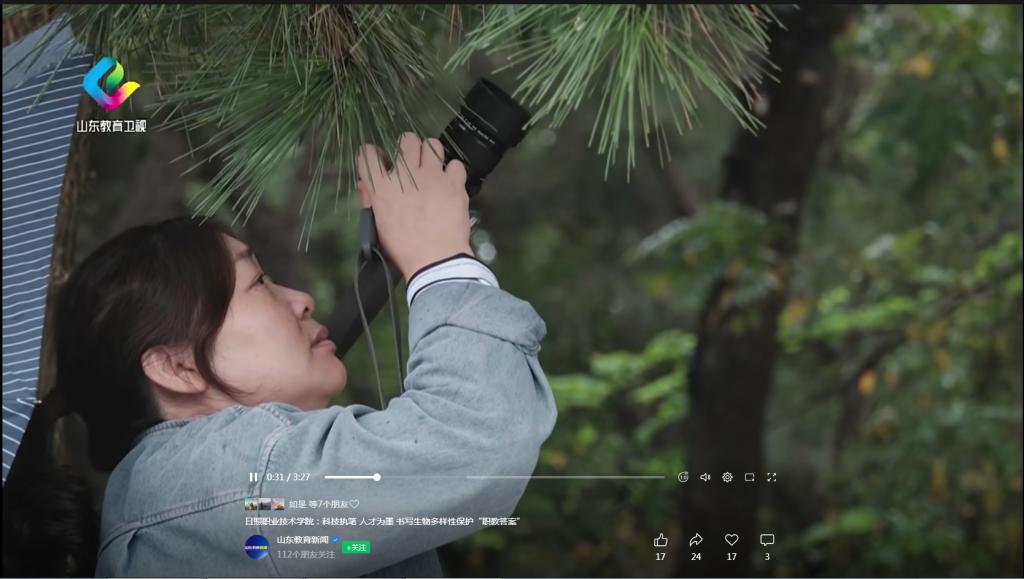Click the friends' avatars thumbnails
The image size is (1024, 579).
pyautogui.click(x=264, y=504)
